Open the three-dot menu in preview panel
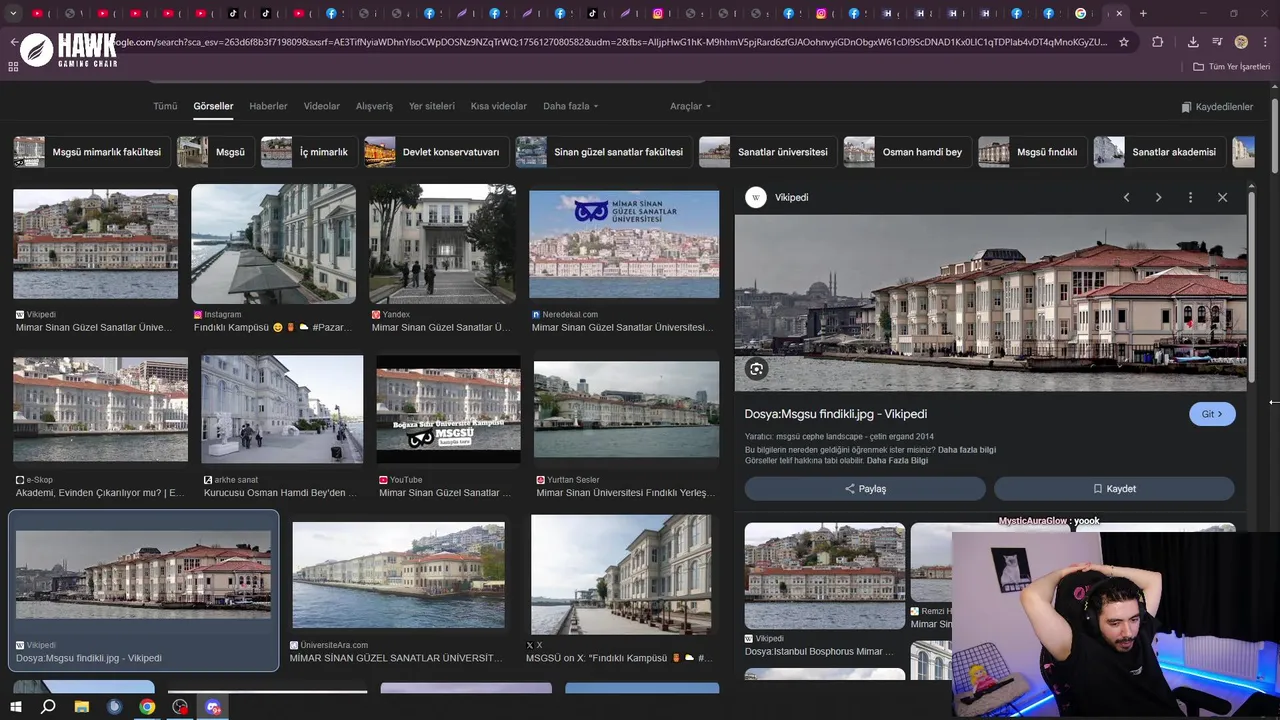Viewport: 1280px width, 720px height. pyautogui.click(x=1190, y=198)
